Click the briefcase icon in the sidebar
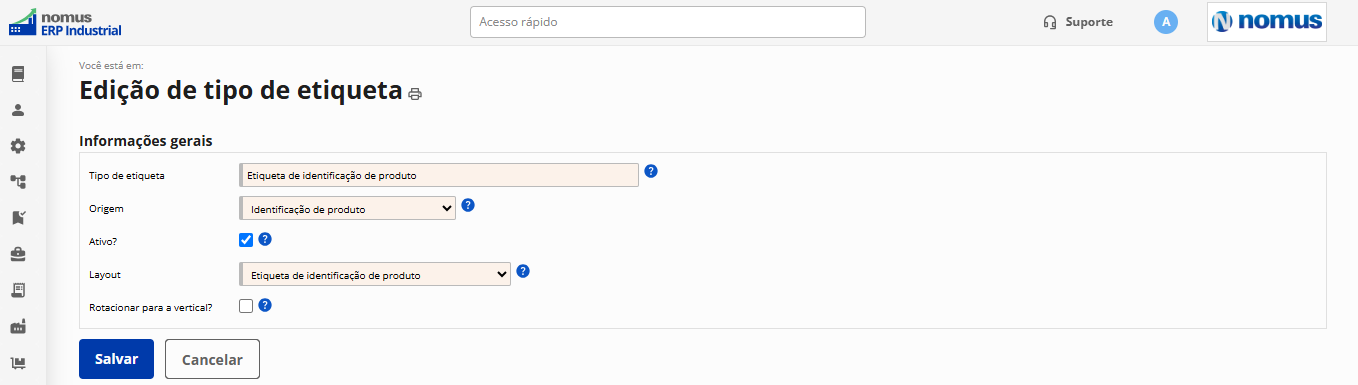This screenshot has height=385, width=1358. tap(18, 254)
